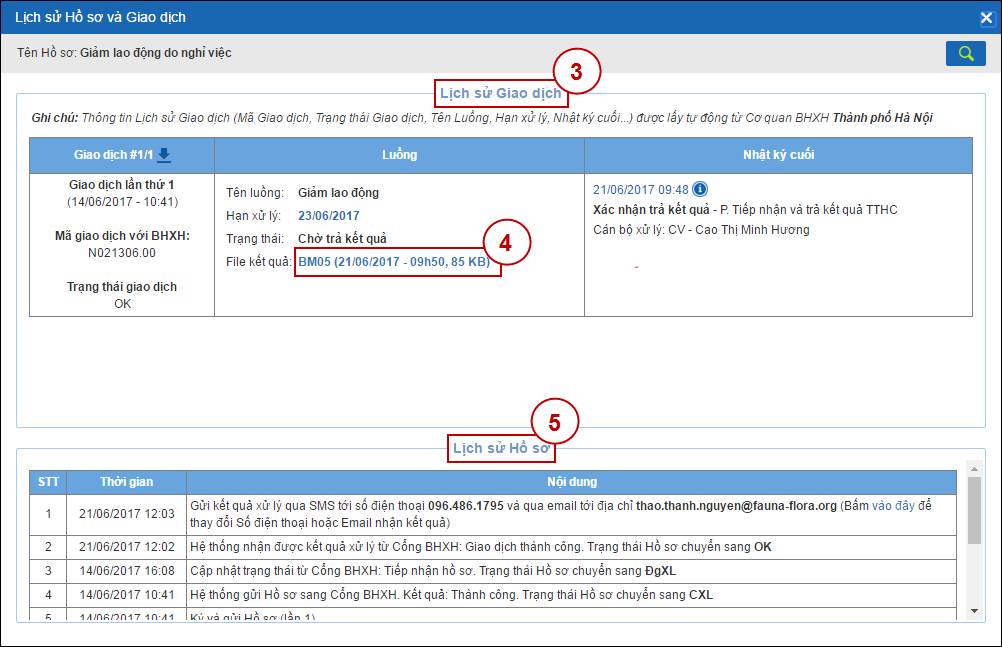Select row 4 time 14/06/2017 10:41
Image resolution: width=1002 pixels, height=647 pixels.
[493, 595]
